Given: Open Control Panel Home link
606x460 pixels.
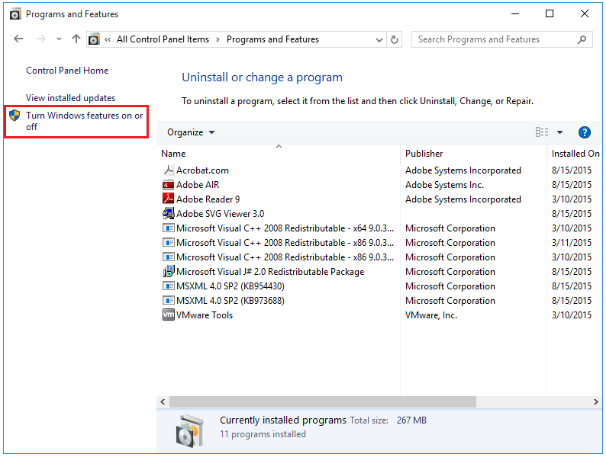Looking at the screenshot, I should pos(67,71).
